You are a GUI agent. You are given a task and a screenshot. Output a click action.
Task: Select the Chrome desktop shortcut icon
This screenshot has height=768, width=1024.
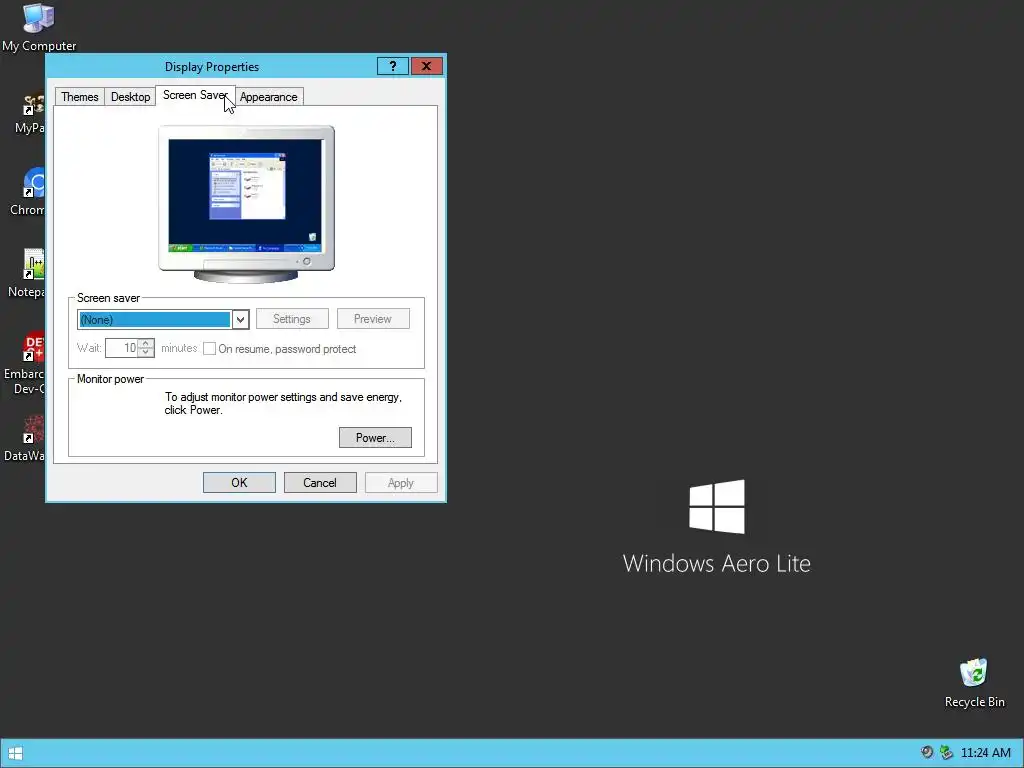29,192
